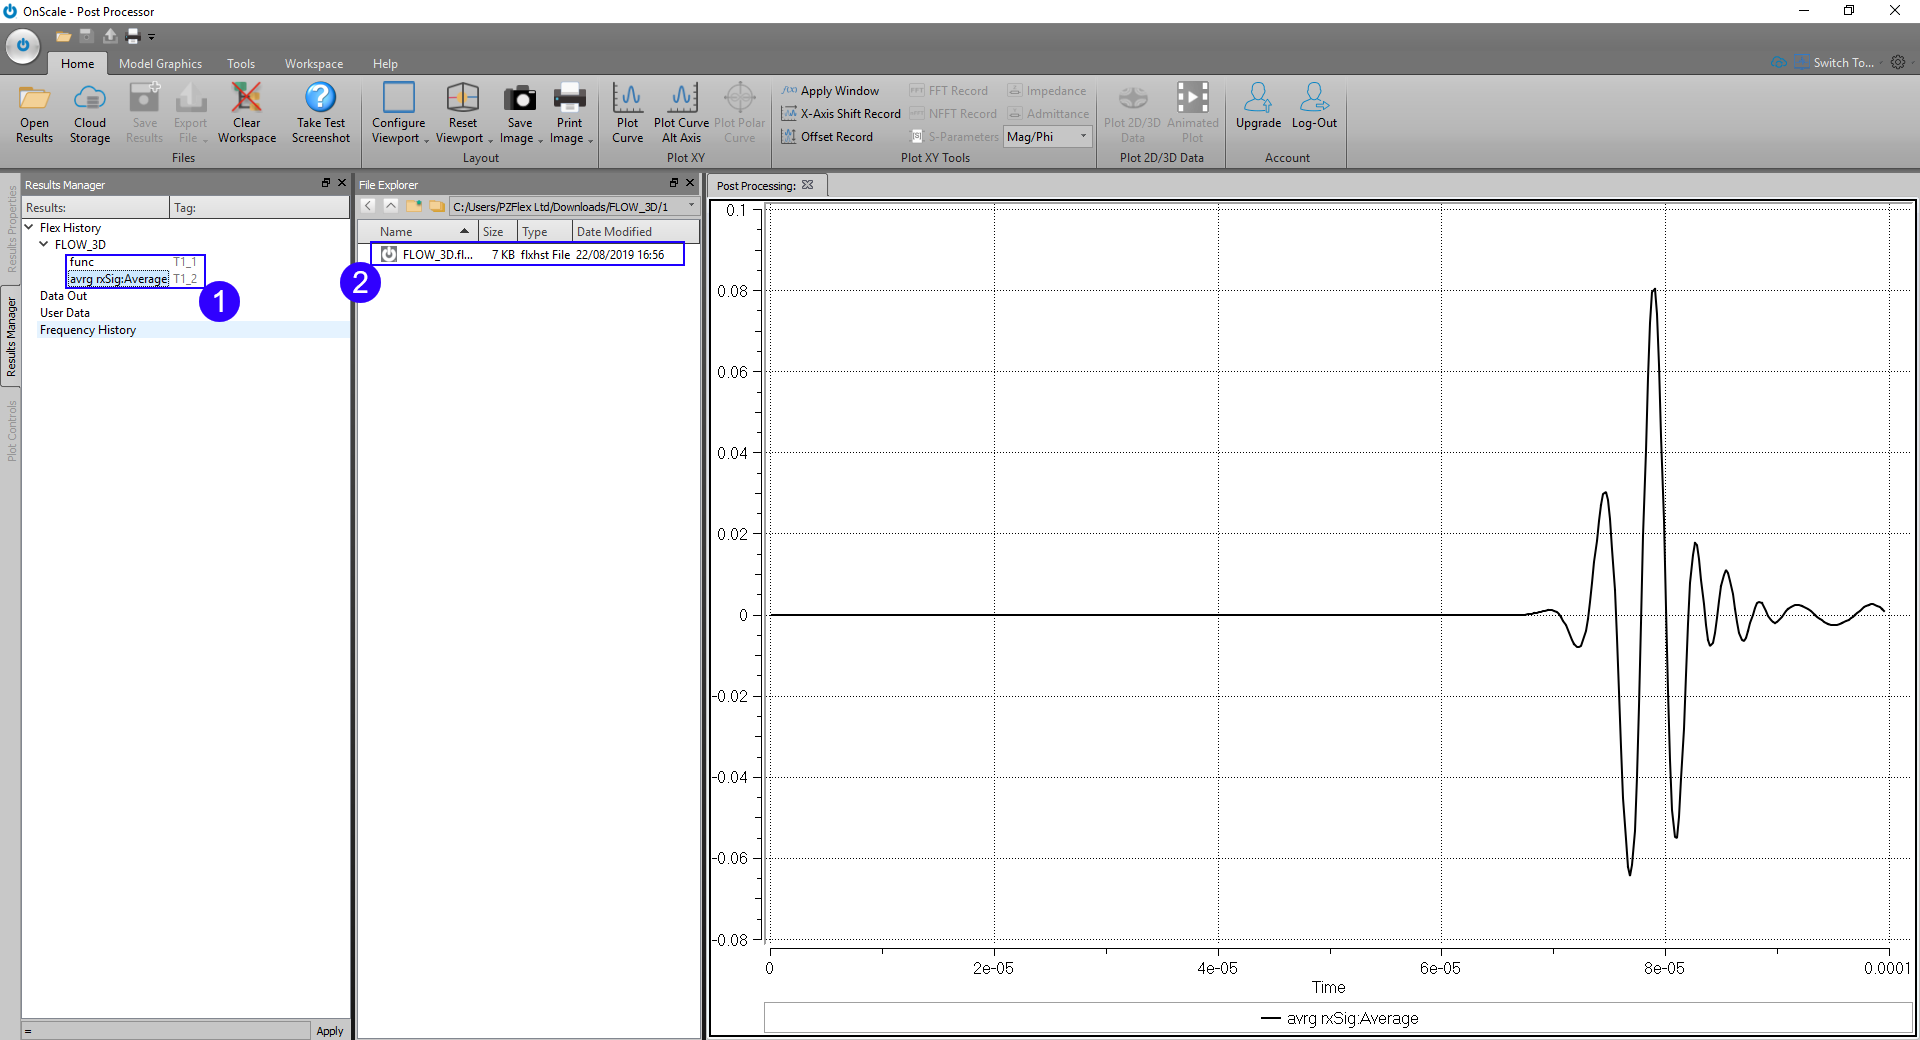1920x1040 pixels.
Task: Select avrg rxSig:Average result
Action: [x=118, y=279]
